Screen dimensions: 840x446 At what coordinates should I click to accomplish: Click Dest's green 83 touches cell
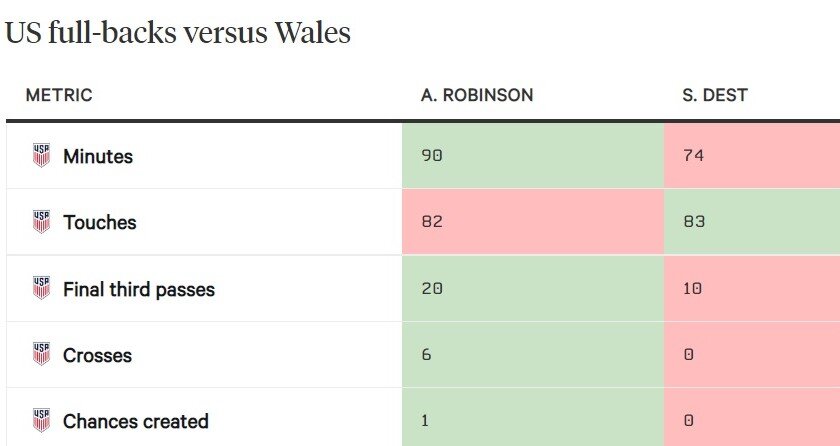coord(751,222)
